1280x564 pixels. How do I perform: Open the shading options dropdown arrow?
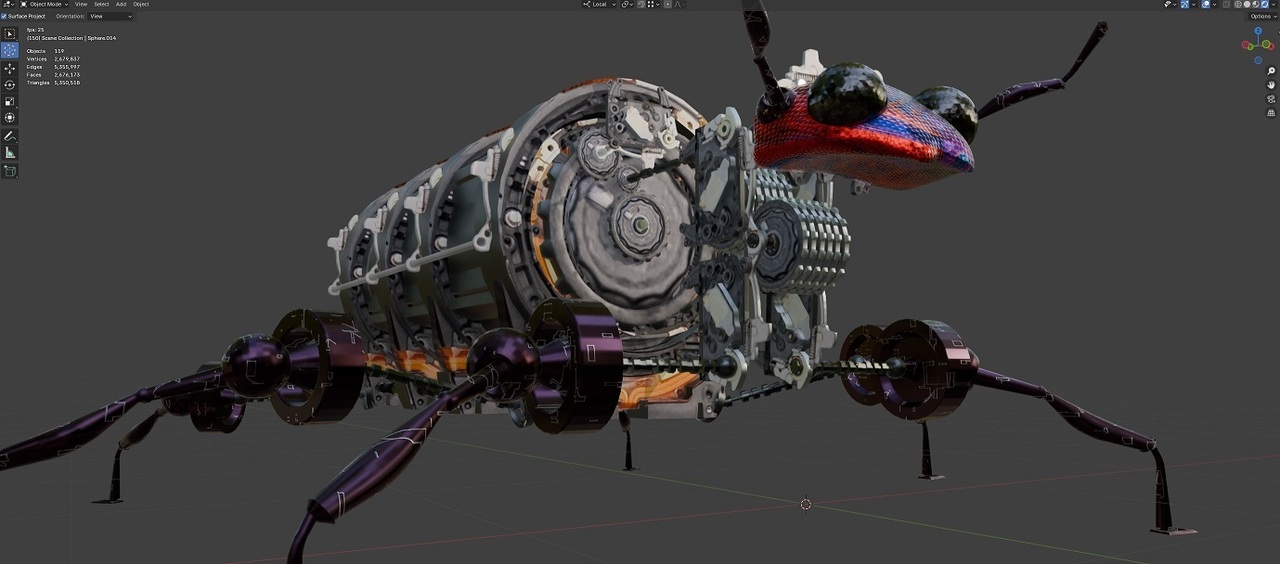1274,4
